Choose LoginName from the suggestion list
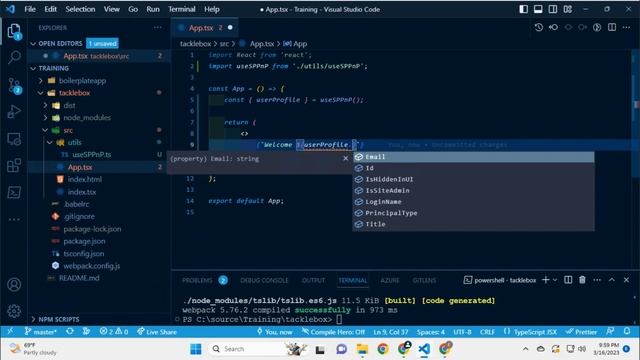Viewport: 640px width, 360px height. (473, 202)
